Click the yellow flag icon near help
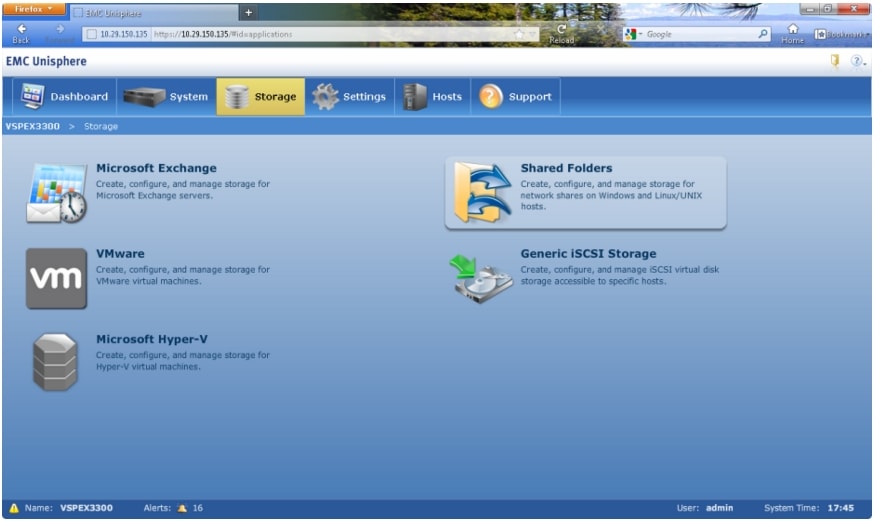882x521 pixels. click(x=835, y=61)
